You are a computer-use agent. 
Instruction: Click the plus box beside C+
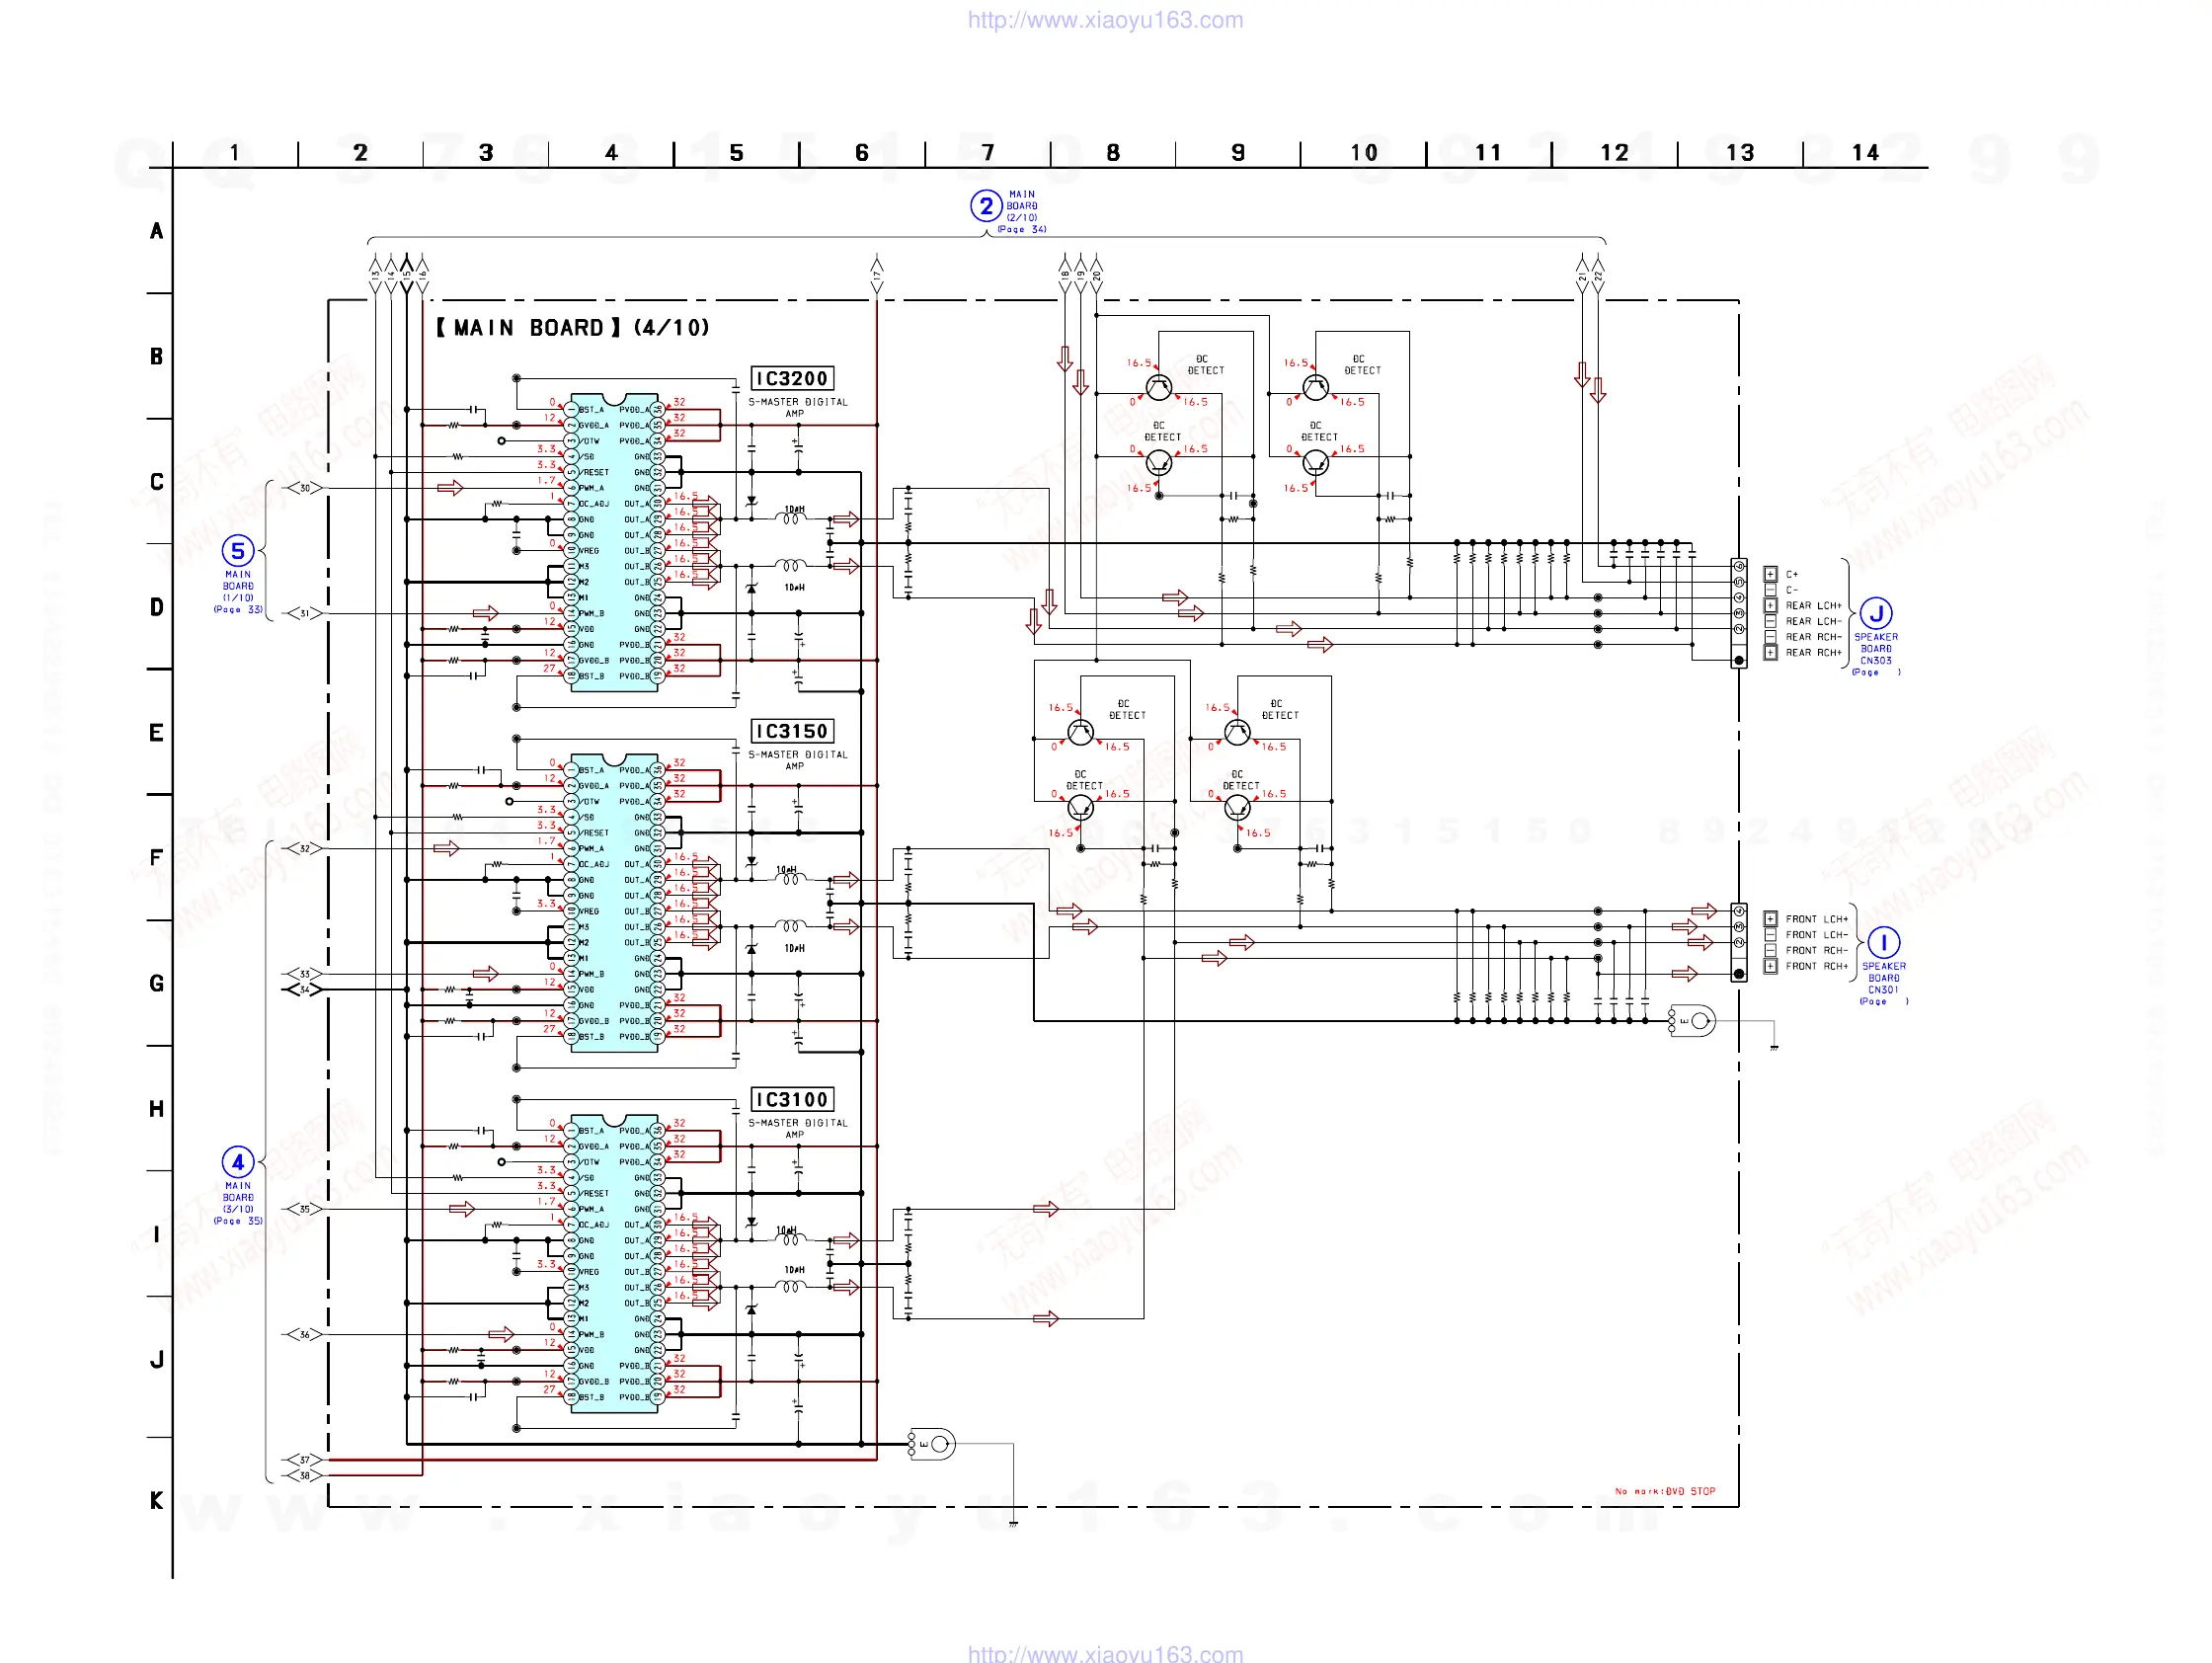(x=1770, y=574)
